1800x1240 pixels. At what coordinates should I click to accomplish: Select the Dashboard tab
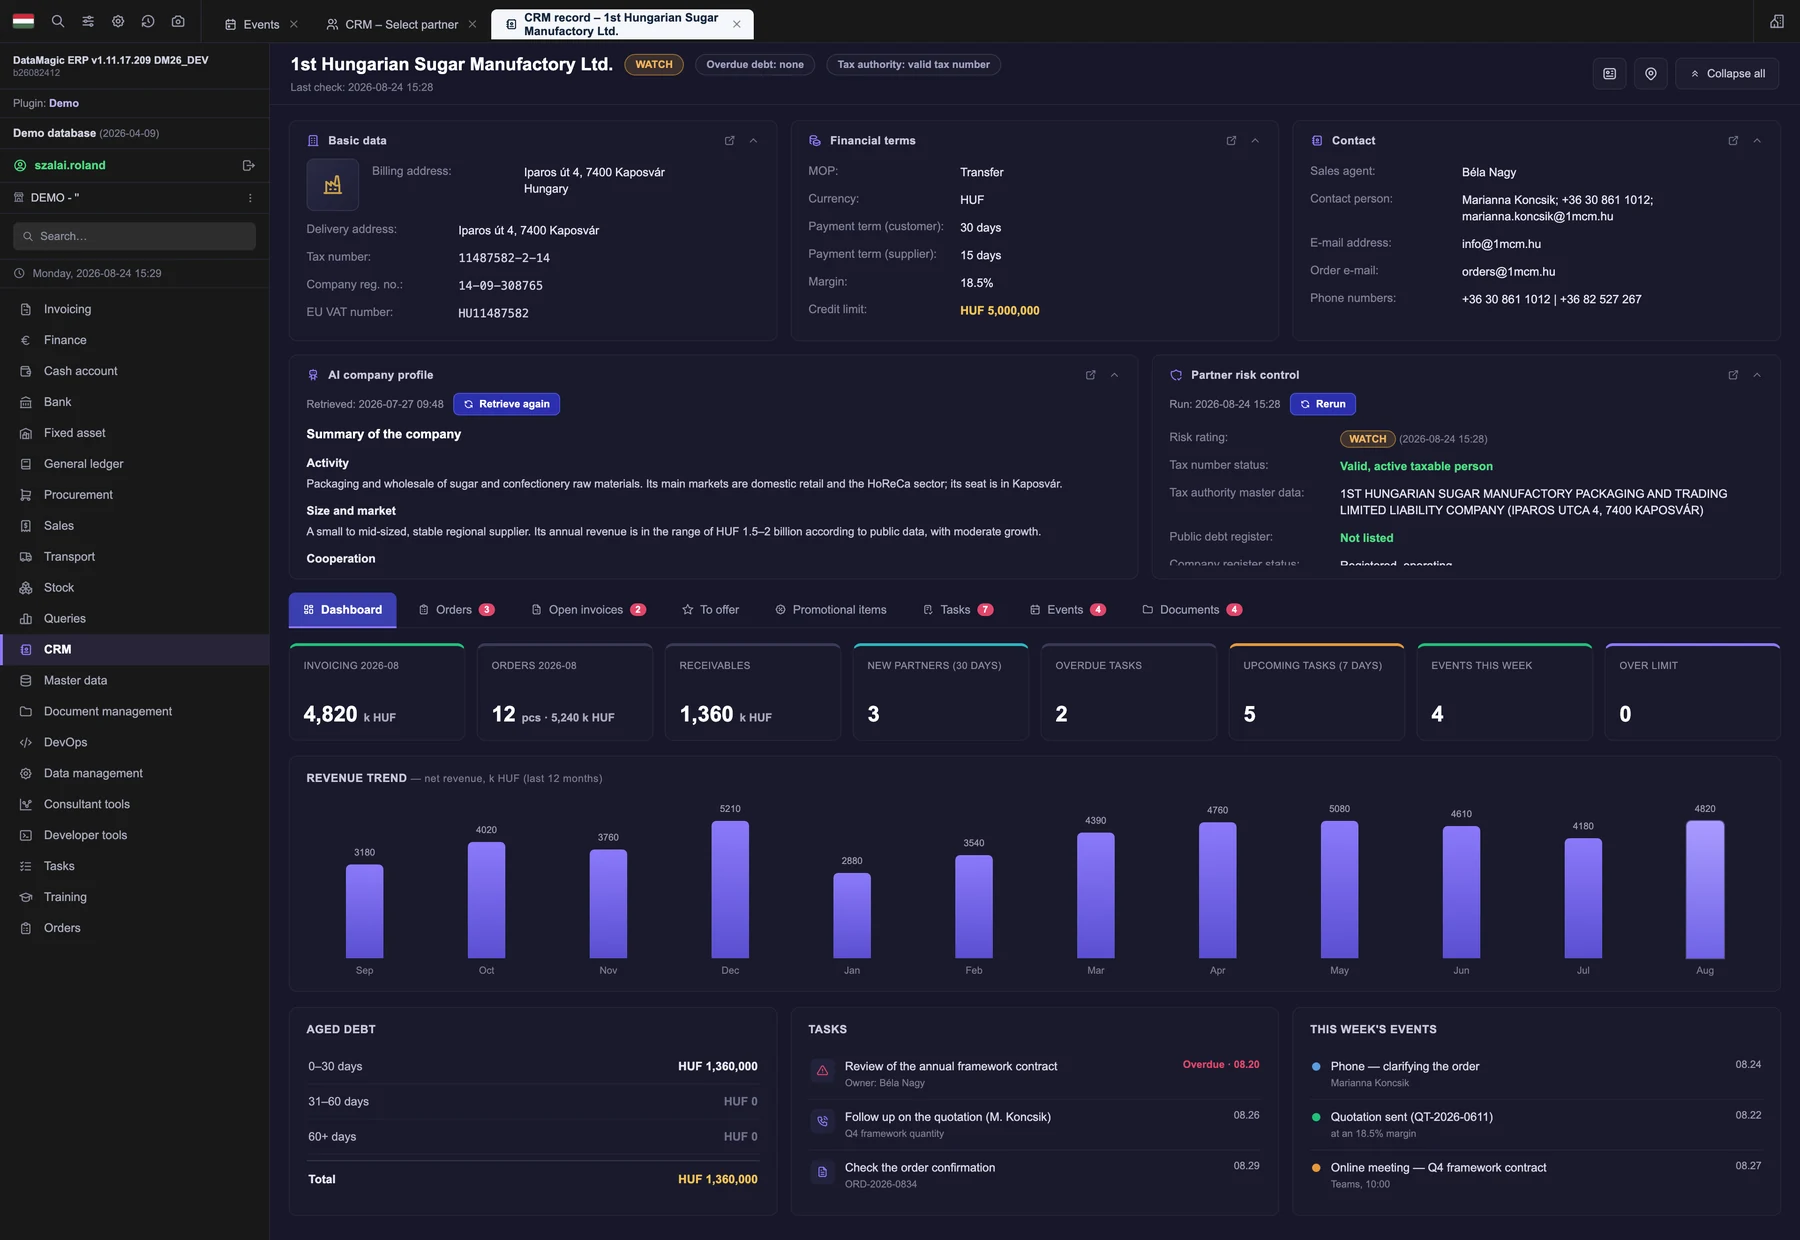pyautogui.click(x=343, y=610)
